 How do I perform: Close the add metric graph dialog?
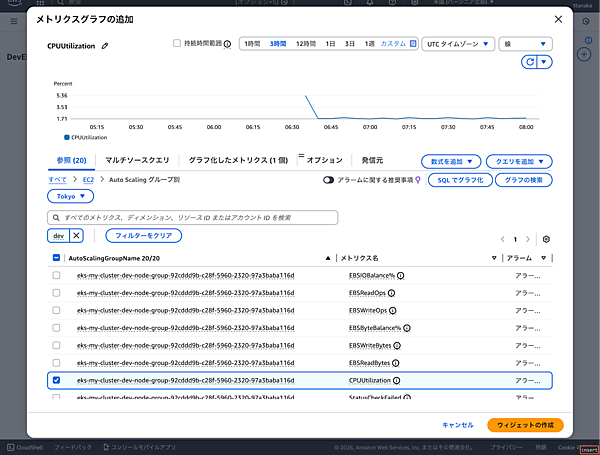pos(557,19)
